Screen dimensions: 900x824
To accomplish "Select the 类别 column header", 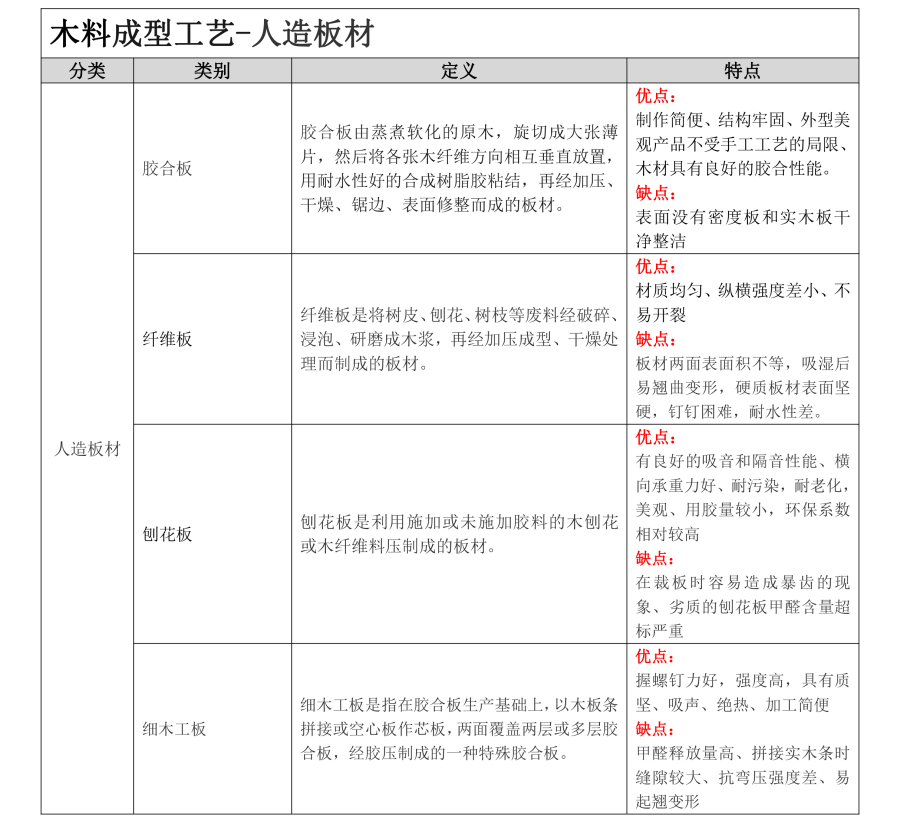I will [212, 71].
